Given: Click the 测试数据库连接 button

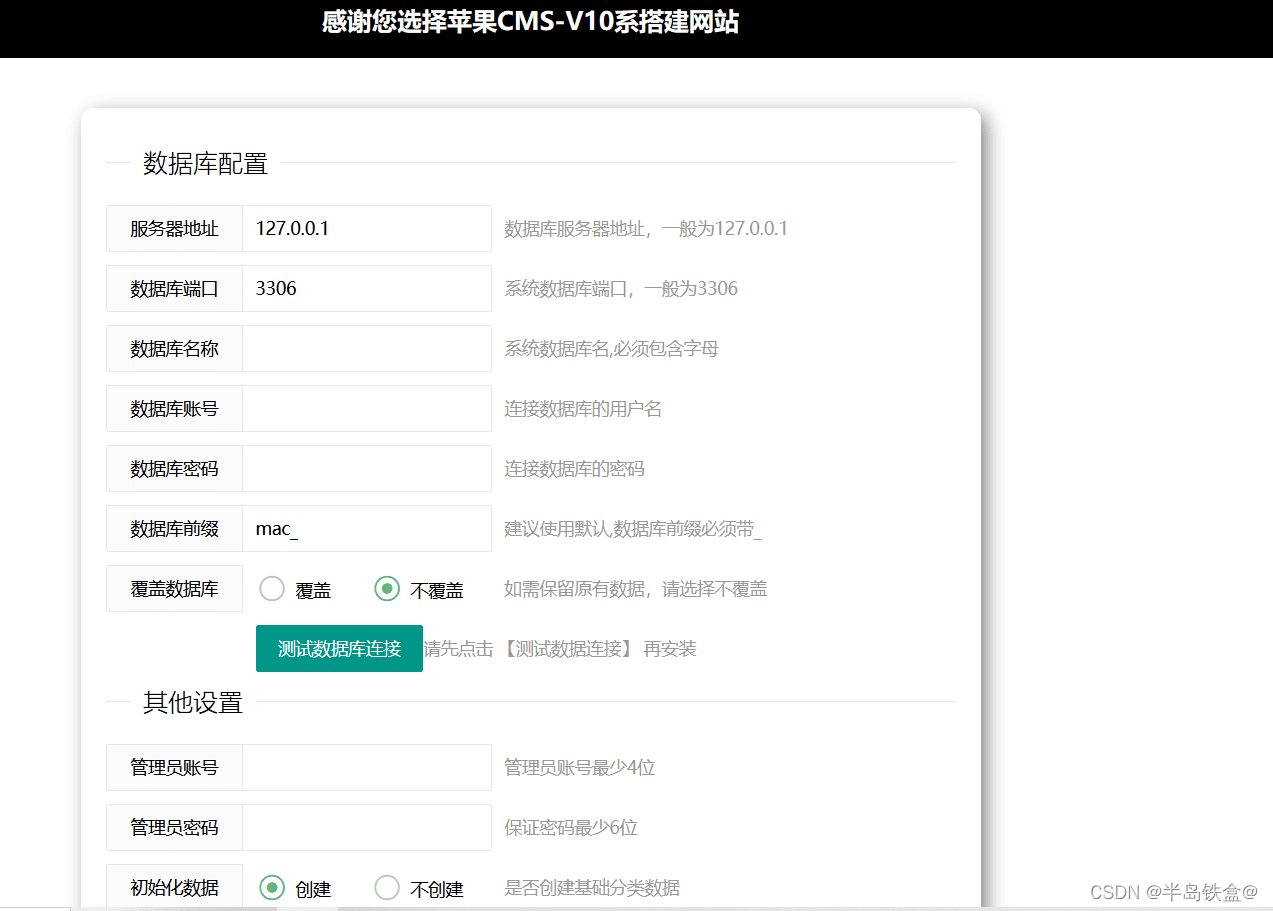Looking at the screenshot, I should pyautogui.click(x=339, y=648).
